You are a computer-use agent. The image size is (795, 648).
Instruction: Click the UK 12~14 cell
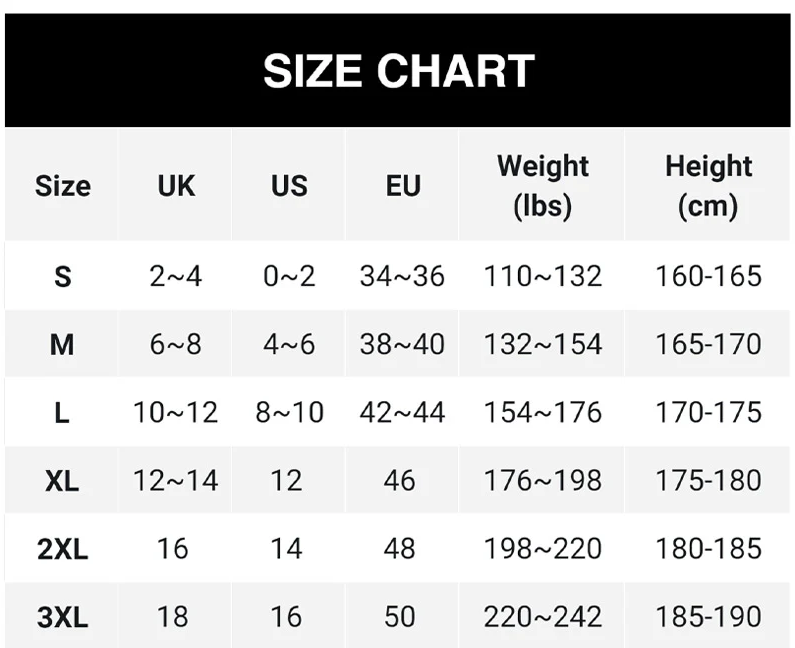pos(176,481)
